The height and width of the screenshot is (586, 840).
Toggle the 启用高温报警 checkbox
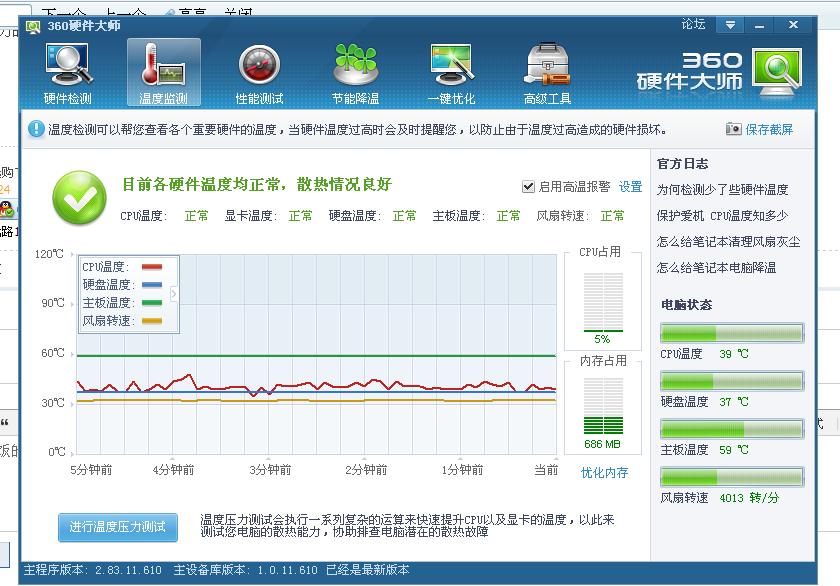[528, 186]
